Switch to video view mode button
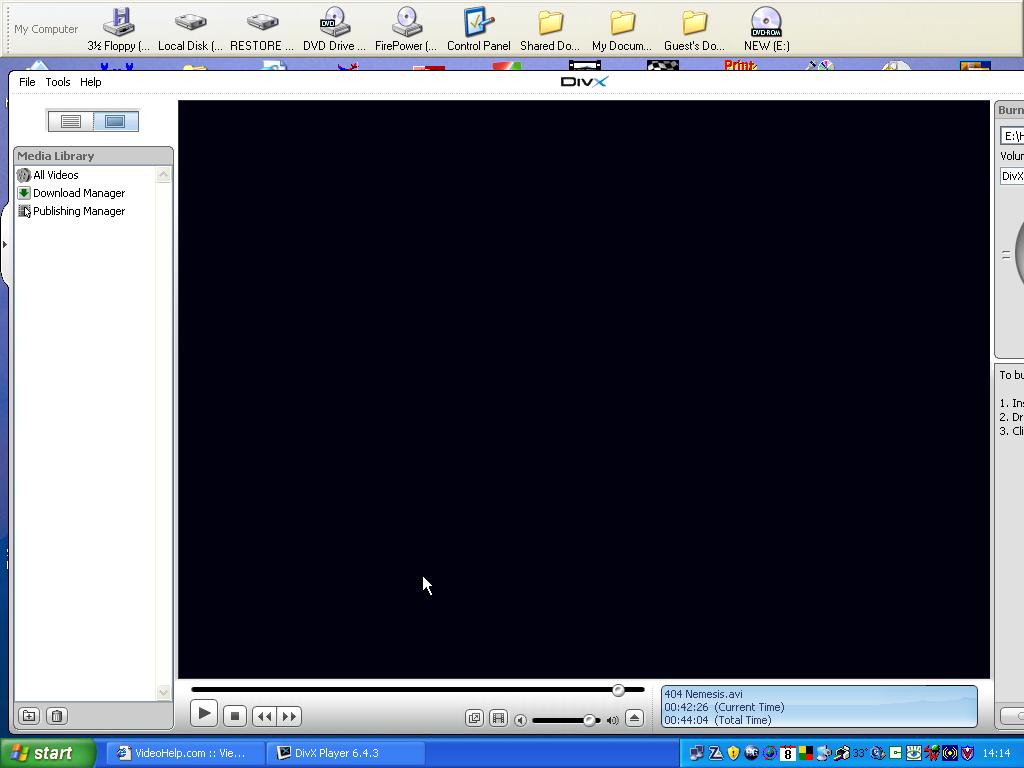Screen dimensions: 1024x768 click(x=115, y=121)
